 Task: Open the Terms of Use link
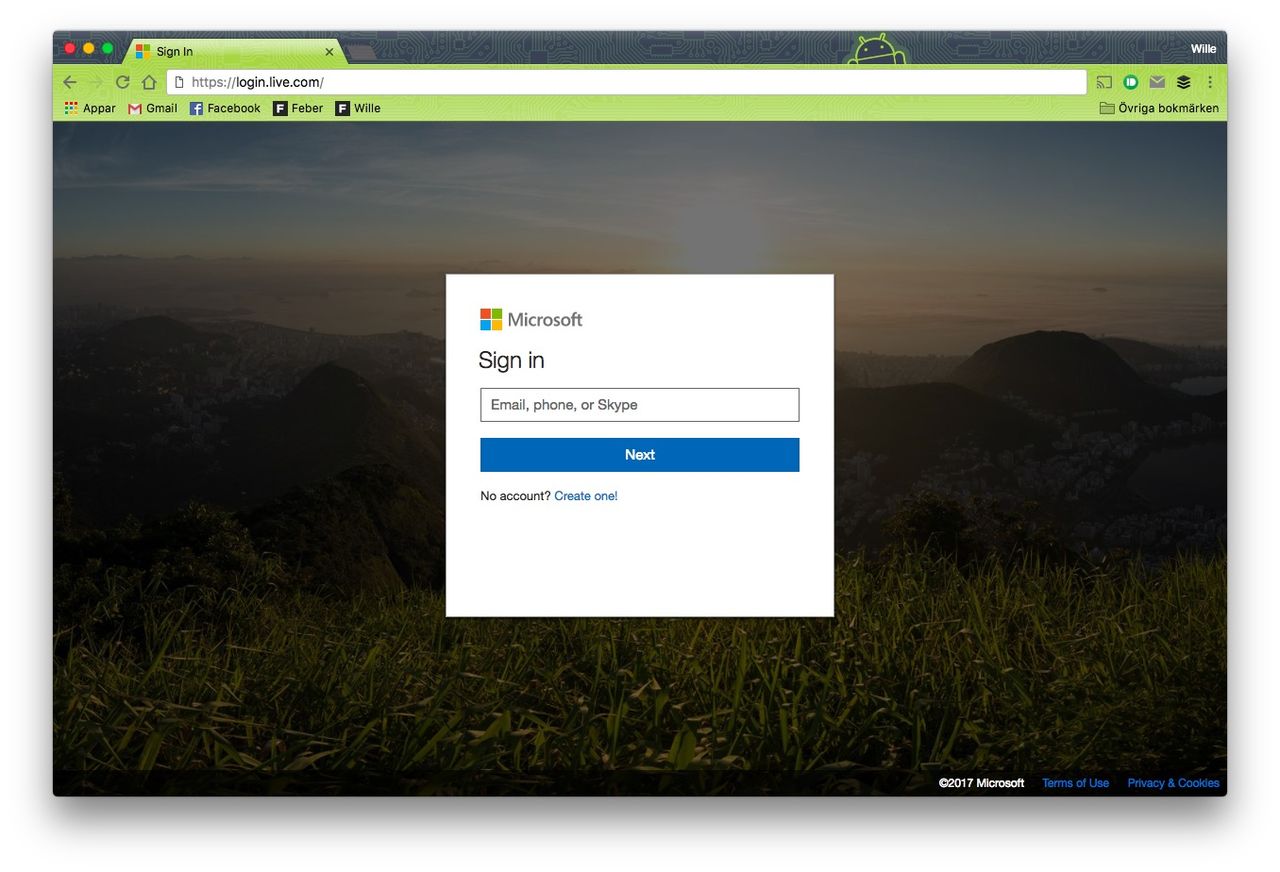1075,783
